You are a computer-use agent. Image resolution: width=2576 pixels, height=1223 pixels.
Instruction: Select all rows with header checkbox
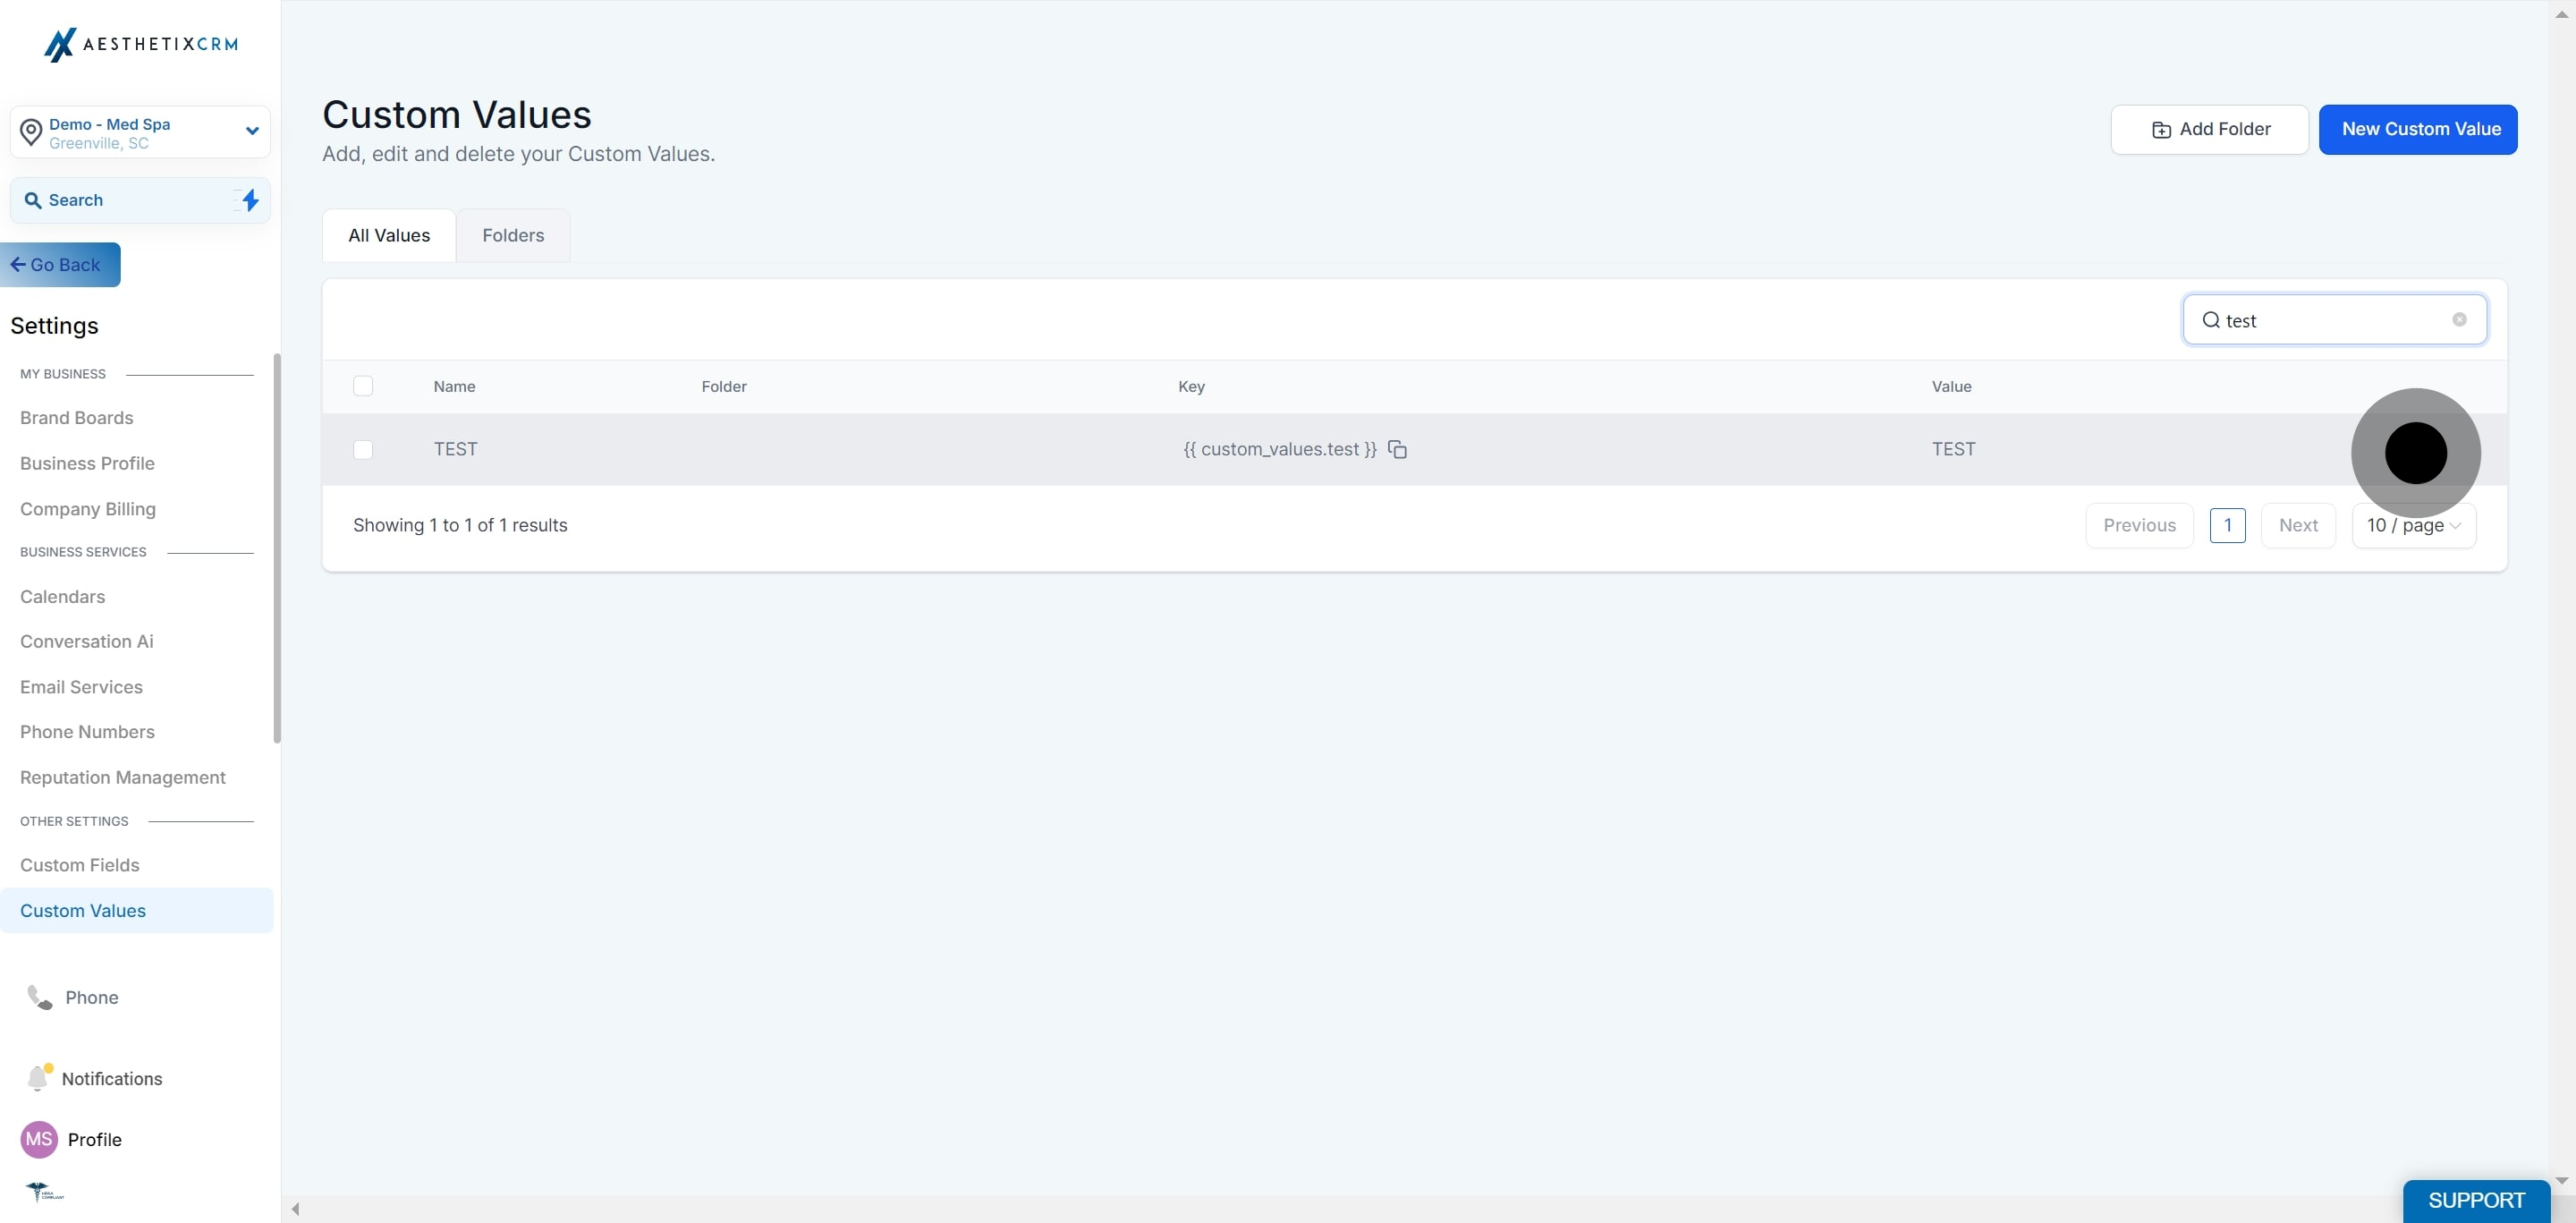(363, 386)
